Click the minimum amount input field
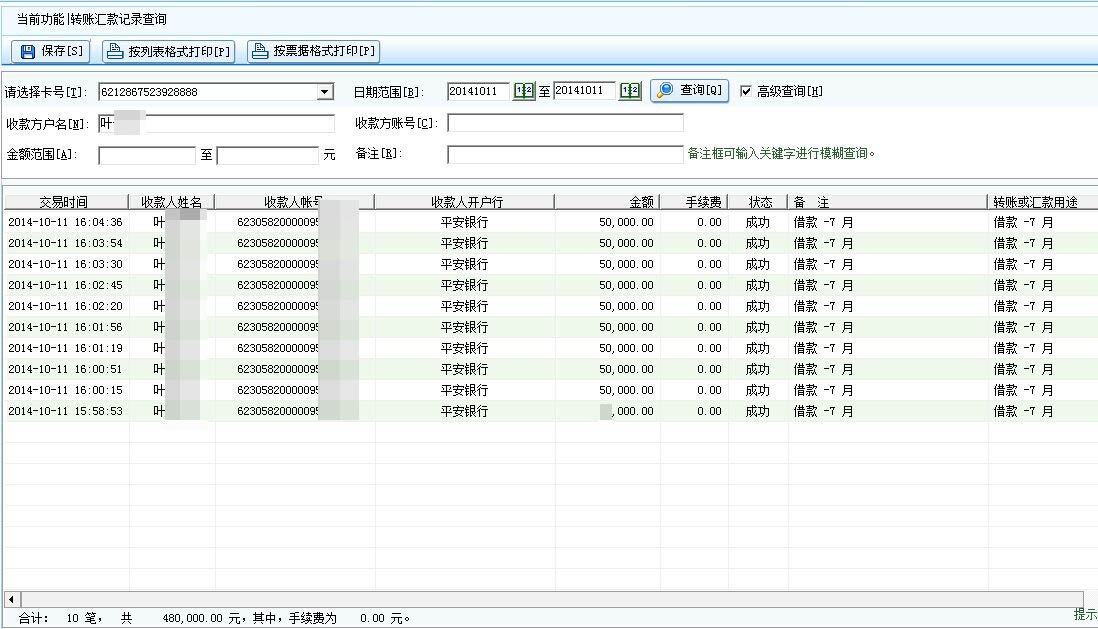Screen dimensions: 1098x629 (146, 156)
